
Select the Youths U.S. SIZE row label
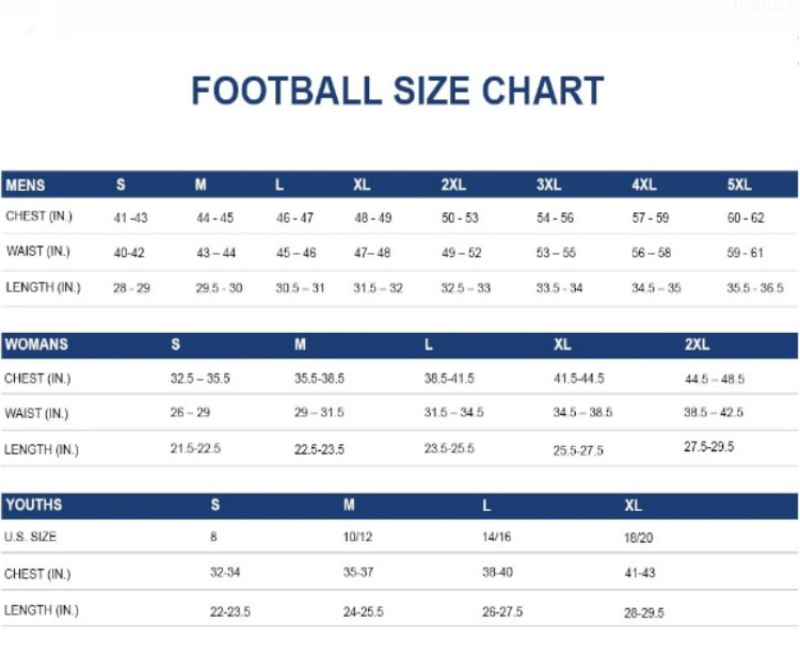pyautogui.click(x=31, y=537)
